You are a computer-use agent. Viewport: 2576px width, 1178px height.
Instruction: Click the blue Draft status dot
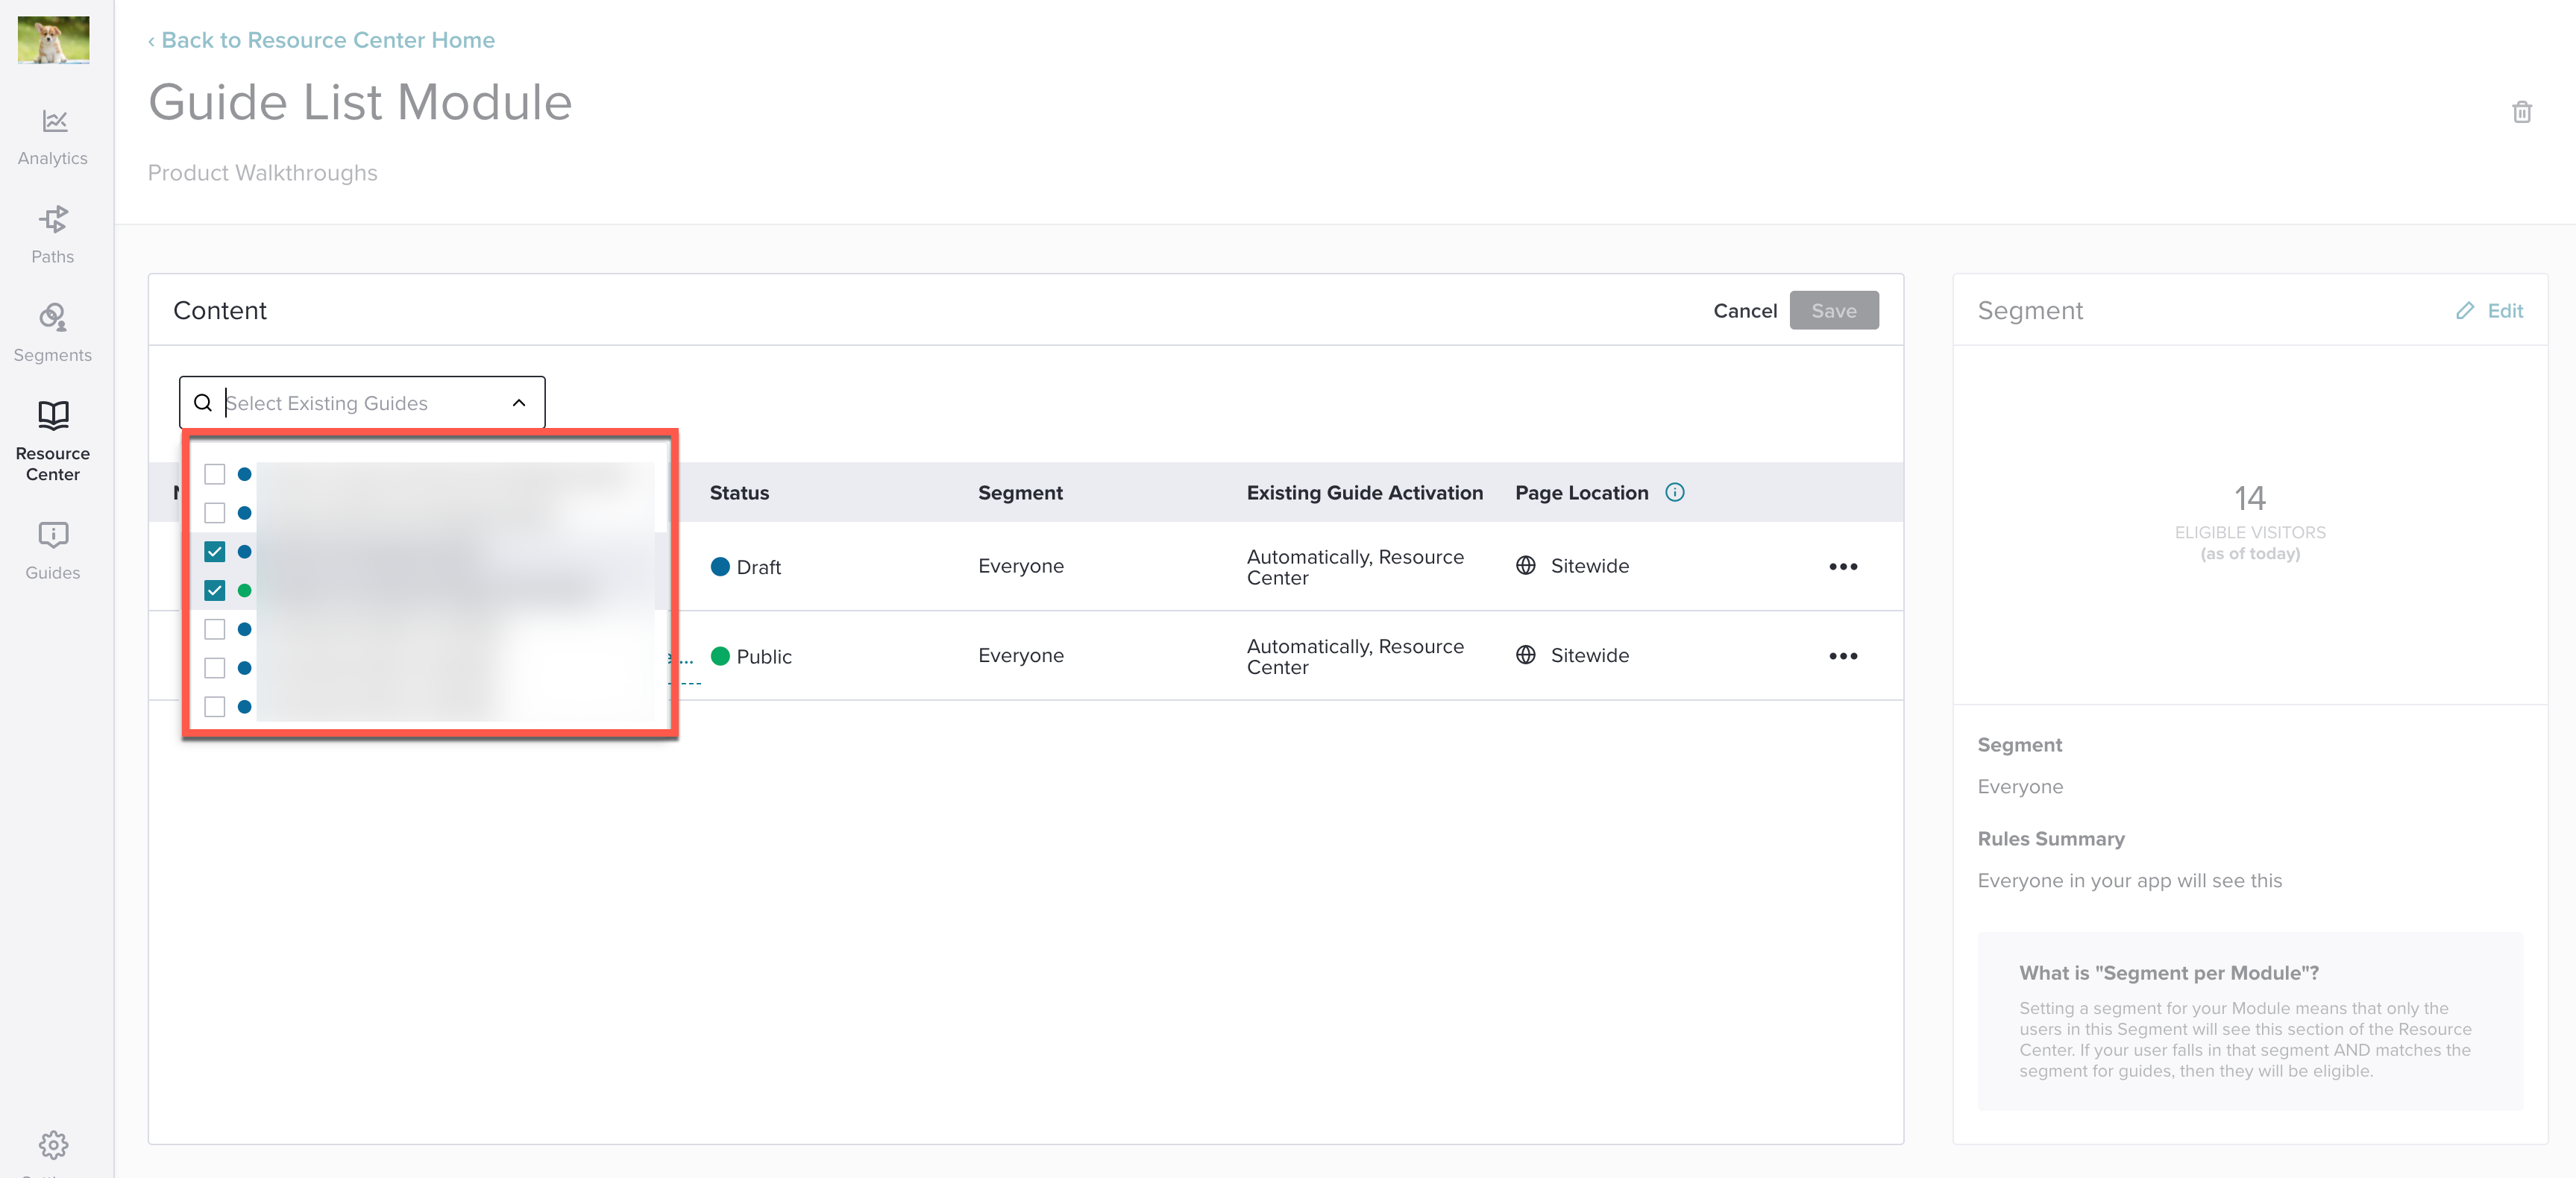(719, 566)
